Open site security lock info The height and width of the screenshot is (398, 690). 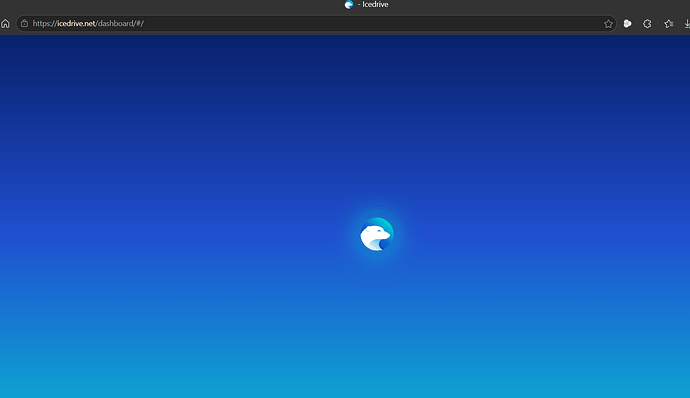(x=25, y=23)
